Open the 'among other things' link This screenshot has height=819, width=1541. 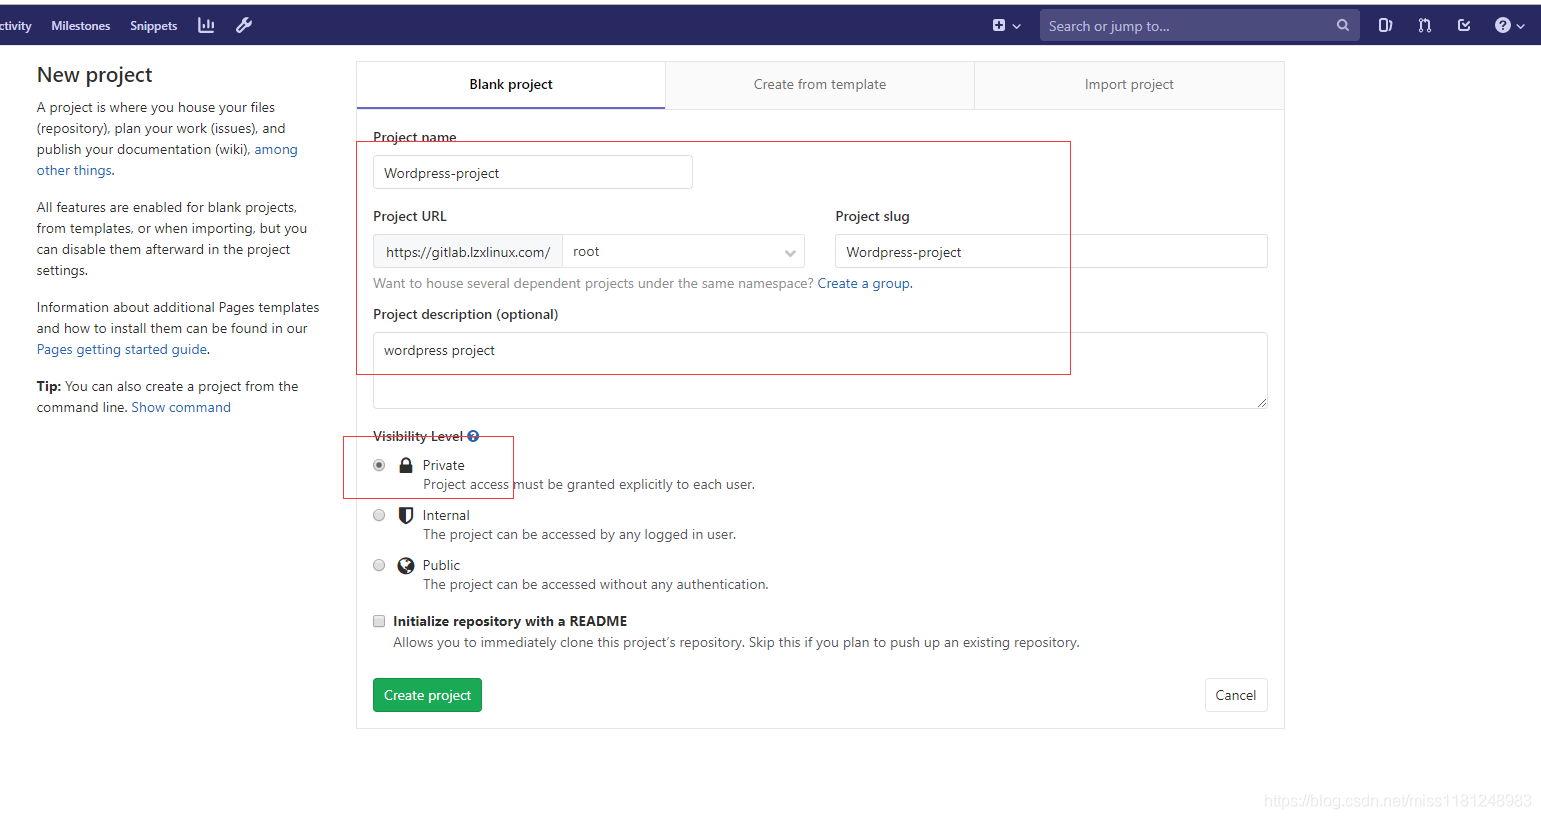pyautogui.click(x=167, y=160)
